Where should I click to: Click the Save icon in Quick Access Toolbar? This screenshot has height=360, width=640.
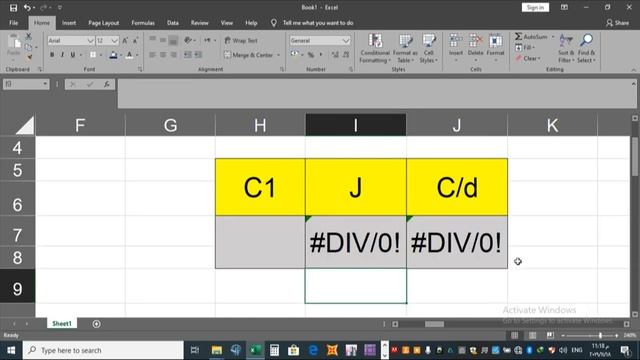[x=13, y=7]
